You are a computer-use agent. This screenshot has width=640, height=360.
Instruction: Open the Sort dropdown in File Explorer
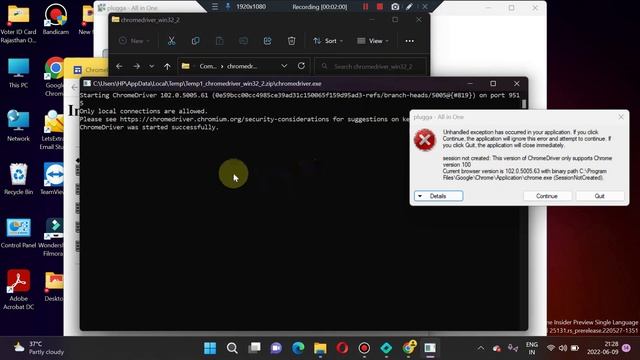tap(328, 41)
